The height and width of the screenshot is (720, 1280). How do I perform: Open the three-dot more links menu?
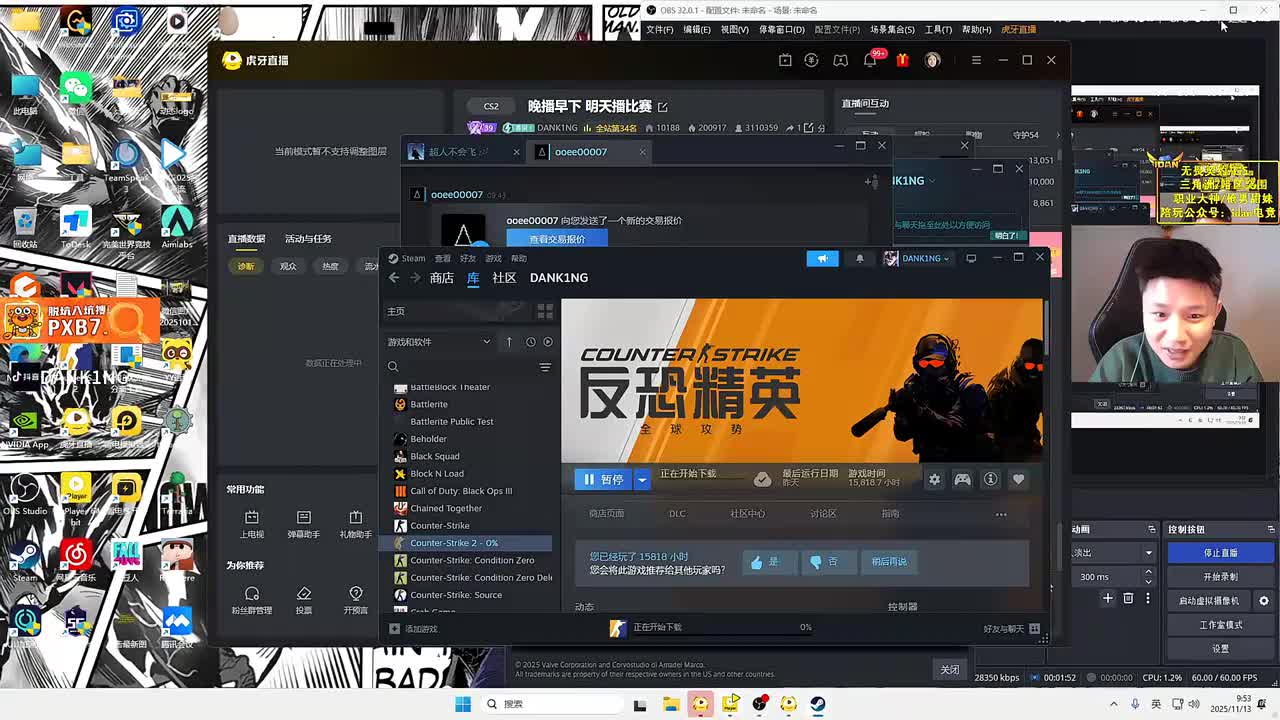(x=1001, y=515)
